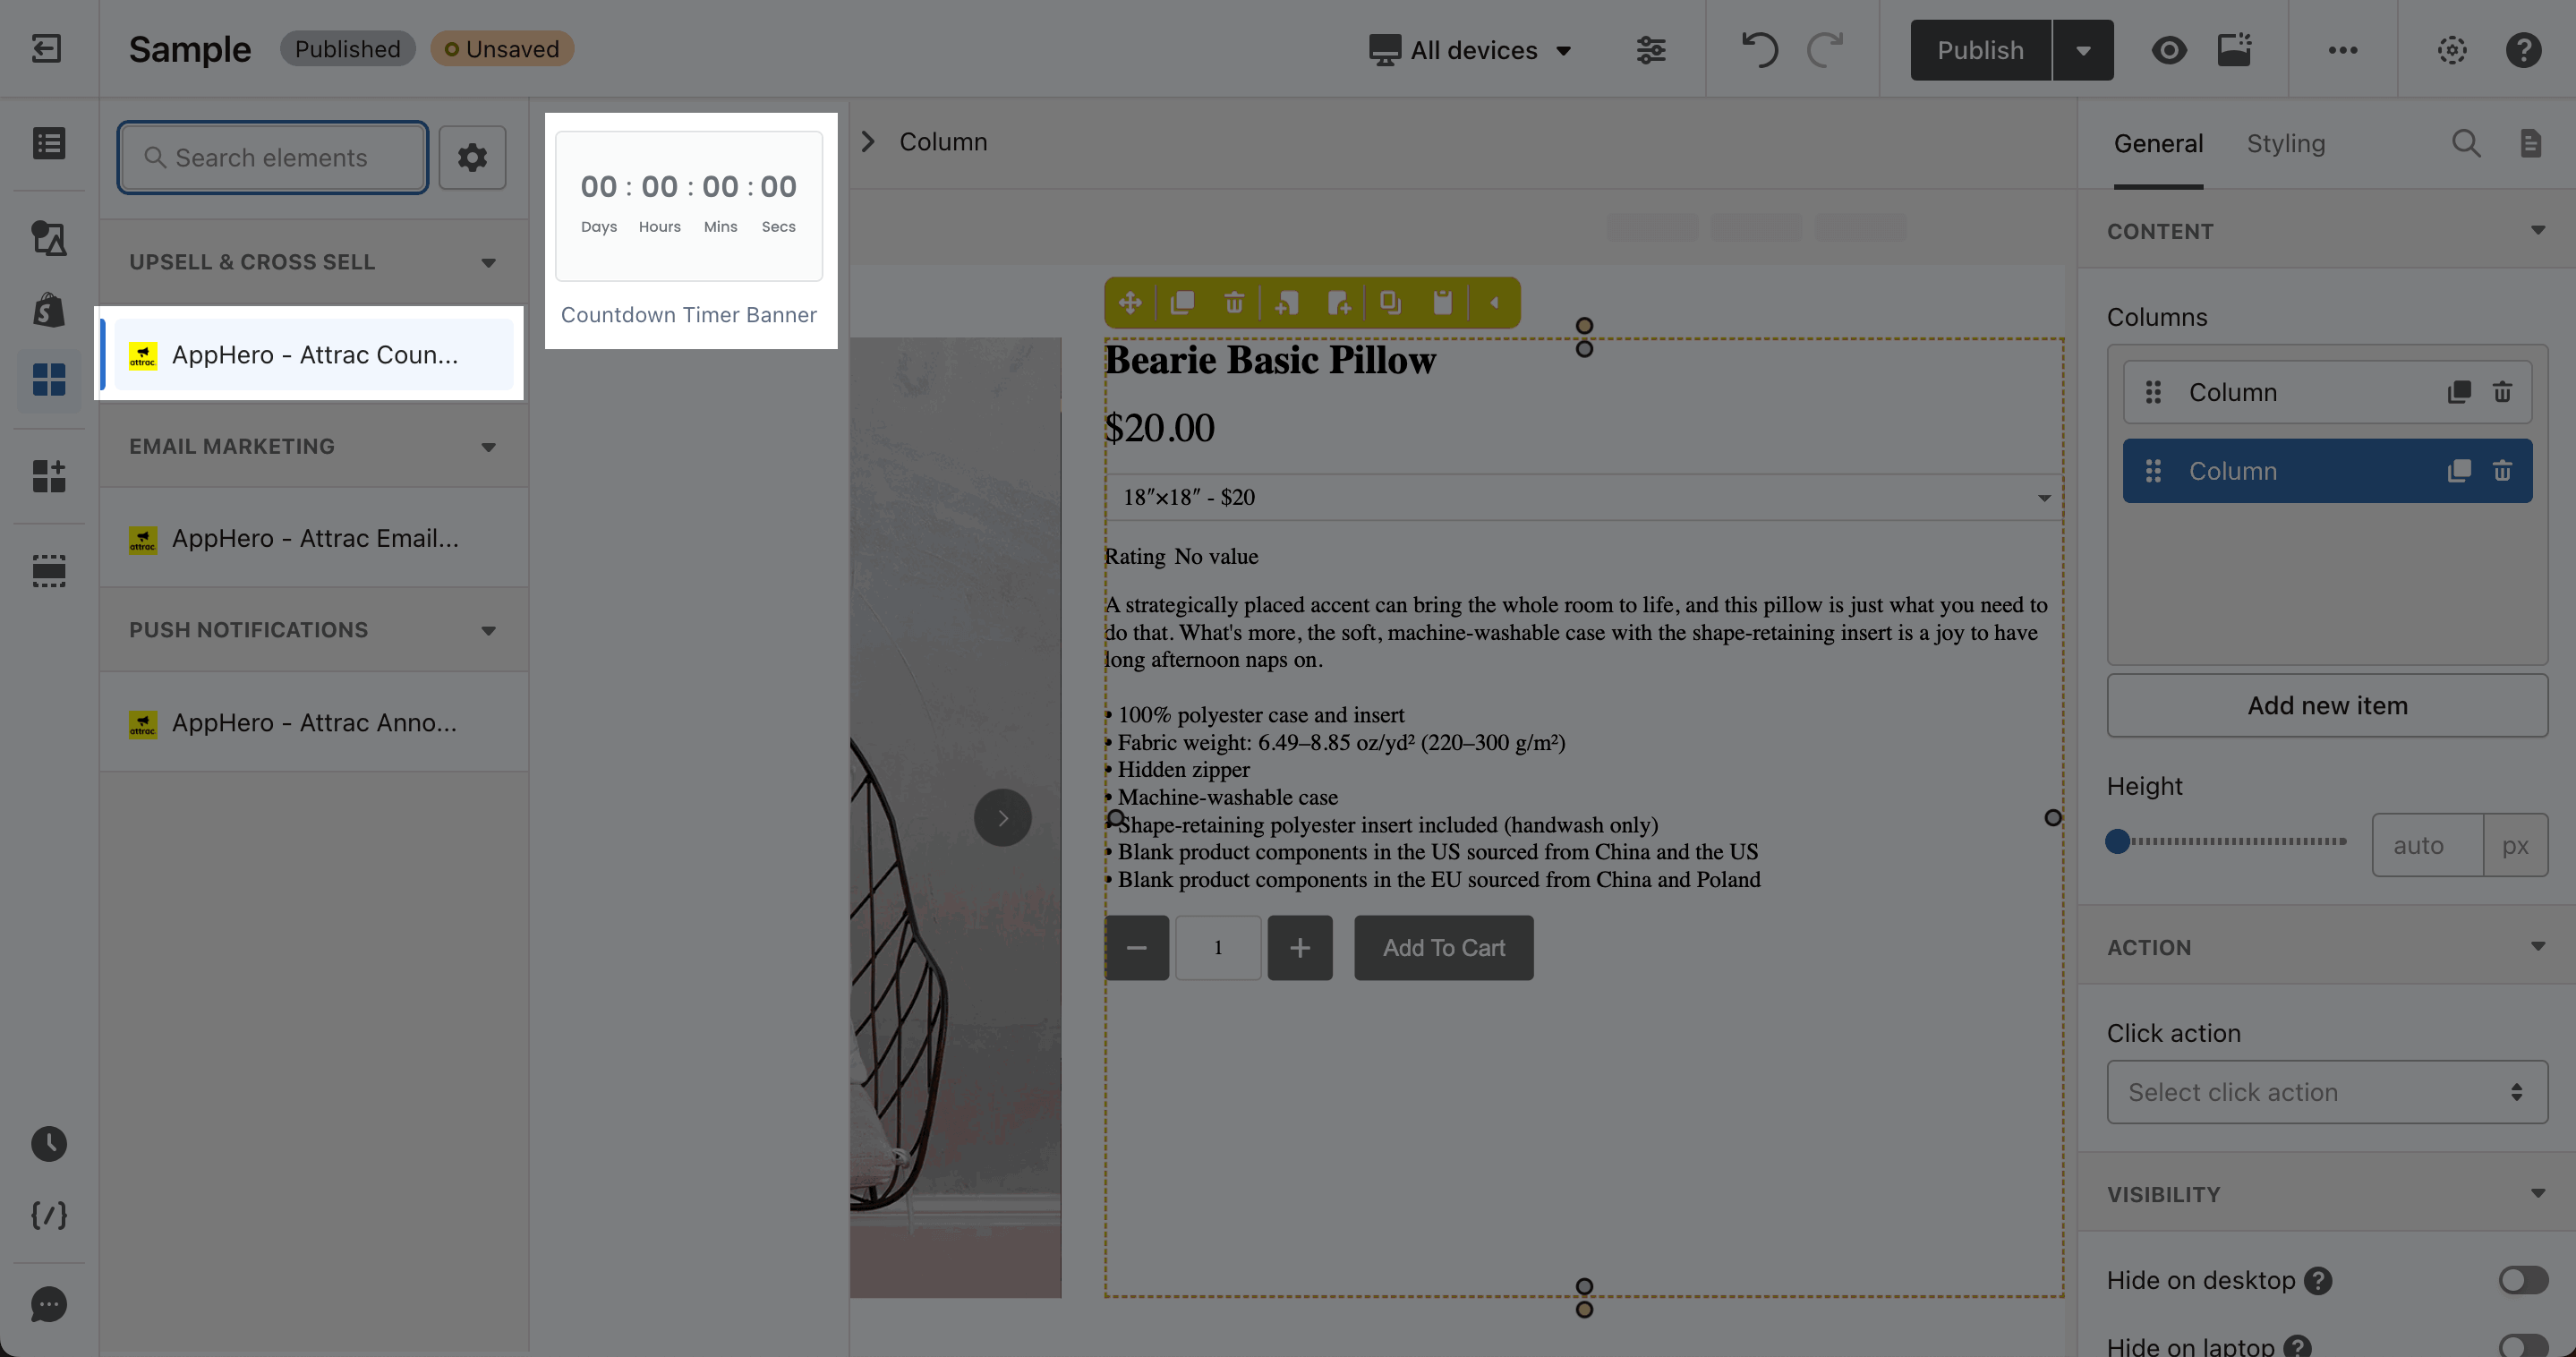Switch to the Styling tab
Screen dimensions: 2576x1357
2285,143
